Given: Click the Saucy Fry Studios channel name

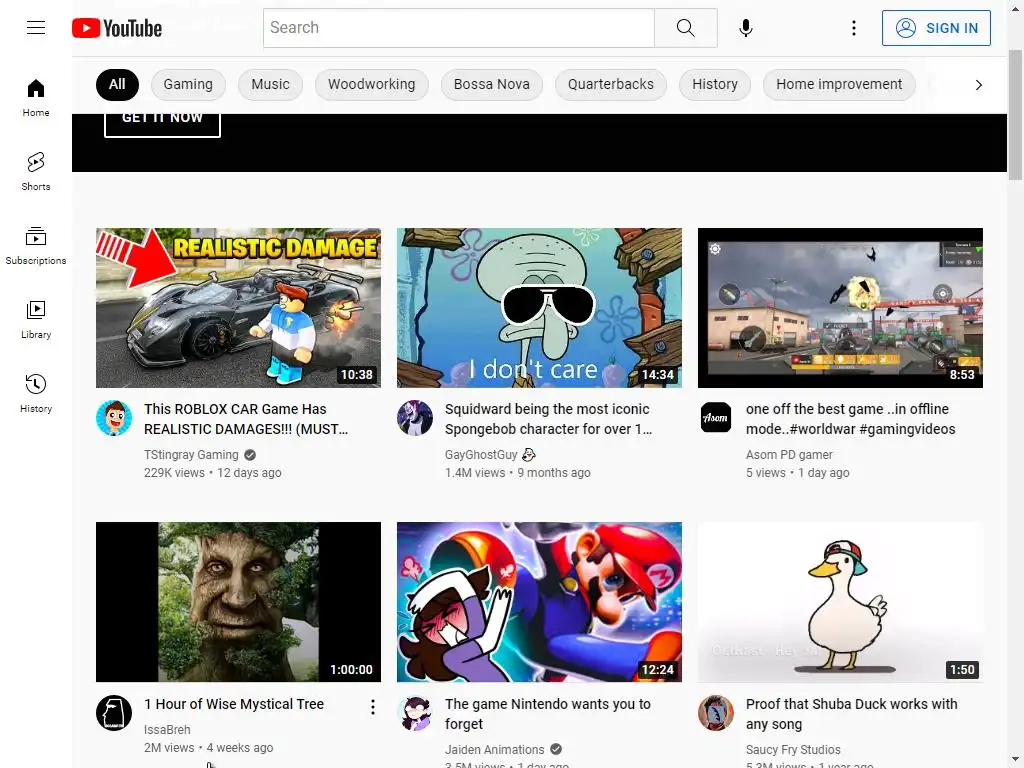Looking at the screenshot, I should coord(793,750).
